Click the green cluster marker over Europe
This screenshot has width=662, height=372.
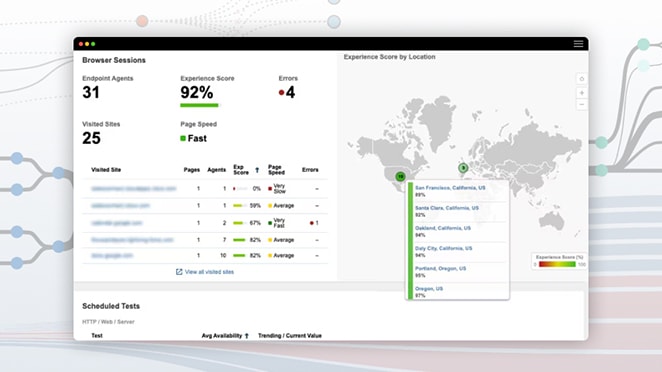(x=463, y=168)
